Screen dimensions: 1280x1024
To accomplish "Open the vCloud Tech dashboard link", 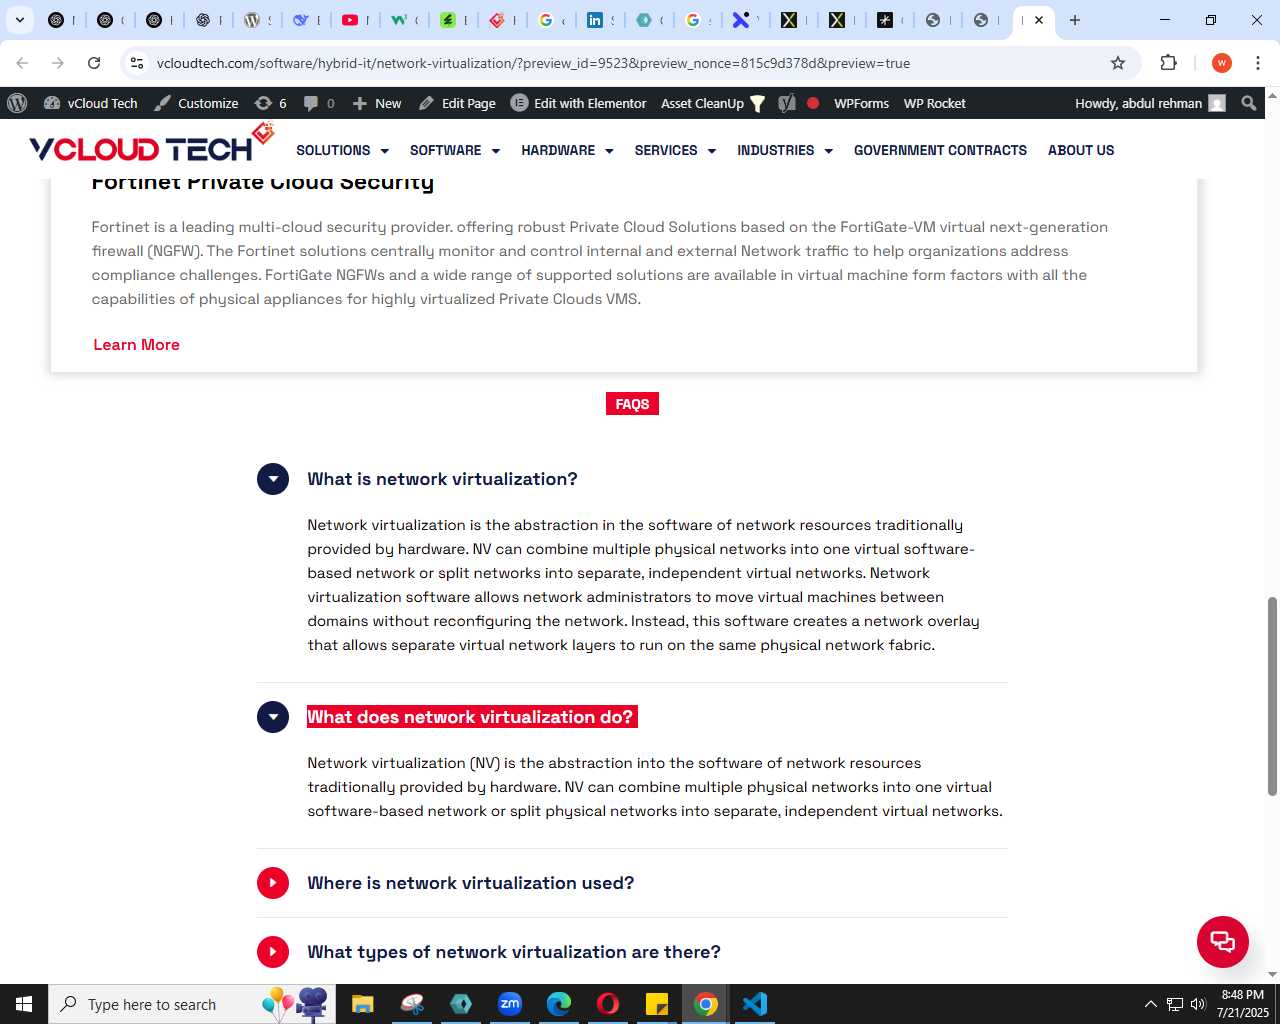I will [91, 103].
